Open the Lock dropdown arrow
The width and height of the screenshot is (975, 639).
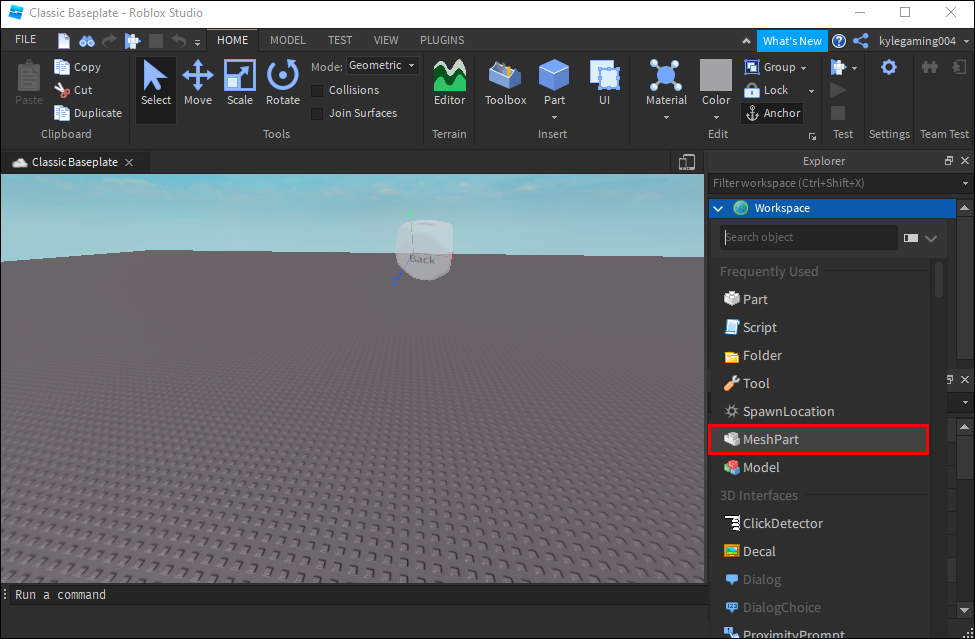811,91
